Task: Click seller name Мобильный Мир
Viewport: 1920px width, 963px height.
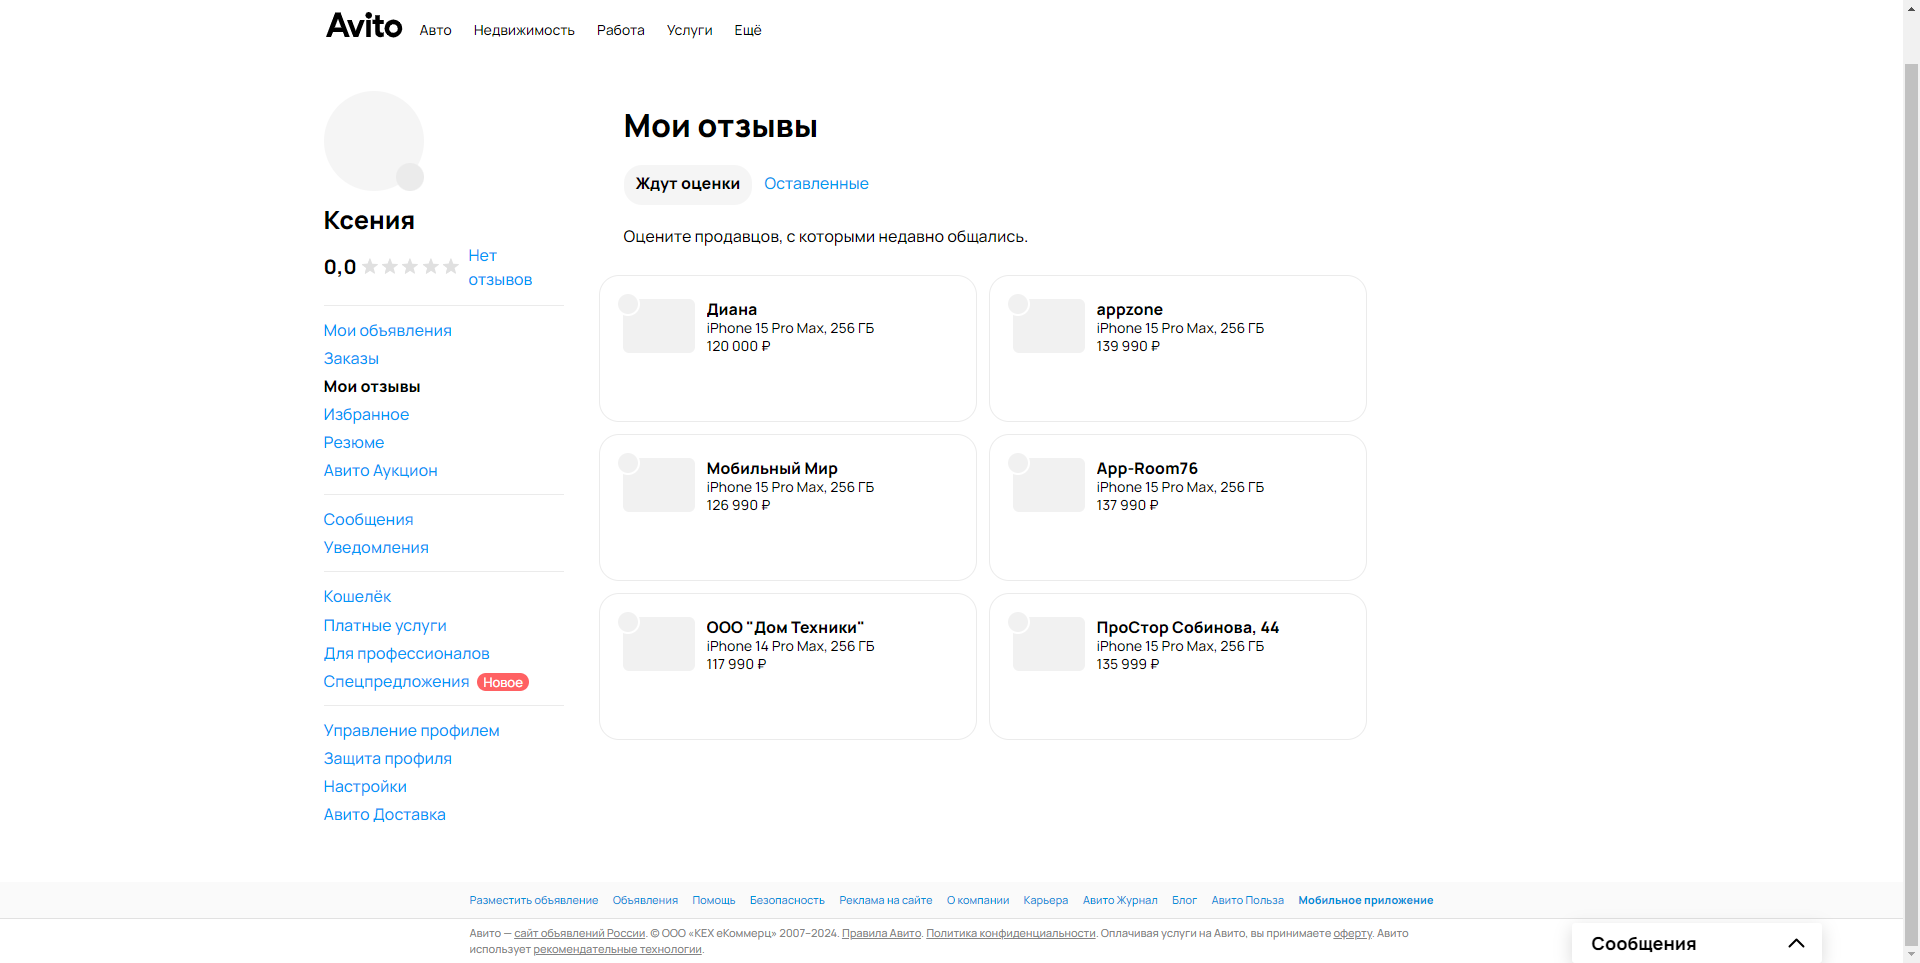Action: click(x=772, y=469)
